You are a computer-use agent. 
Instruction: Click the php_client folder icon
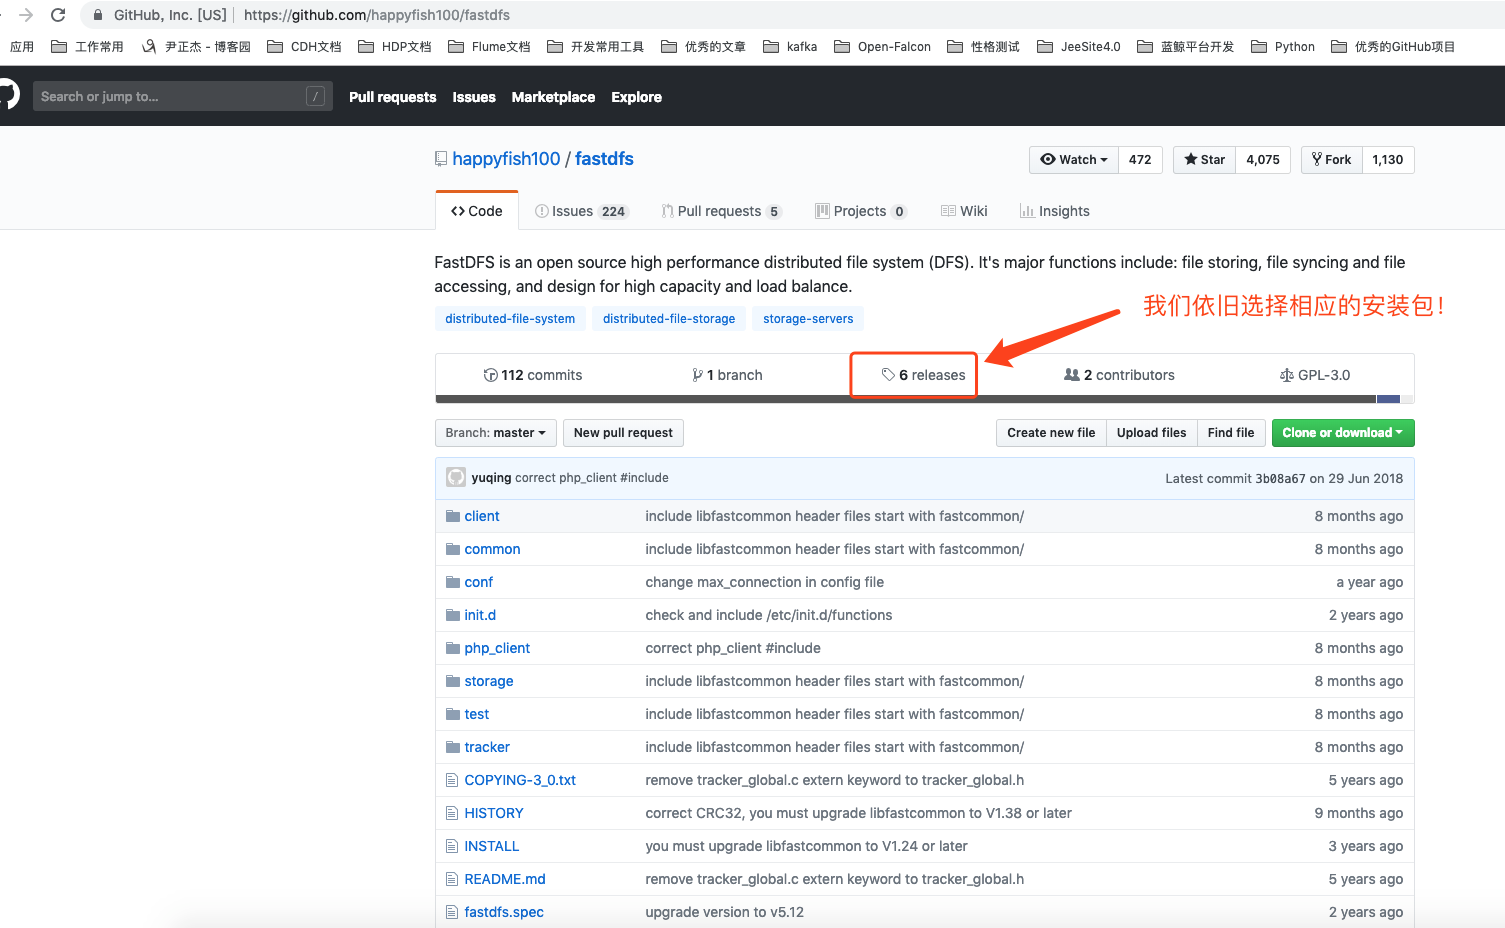point(453,648)
